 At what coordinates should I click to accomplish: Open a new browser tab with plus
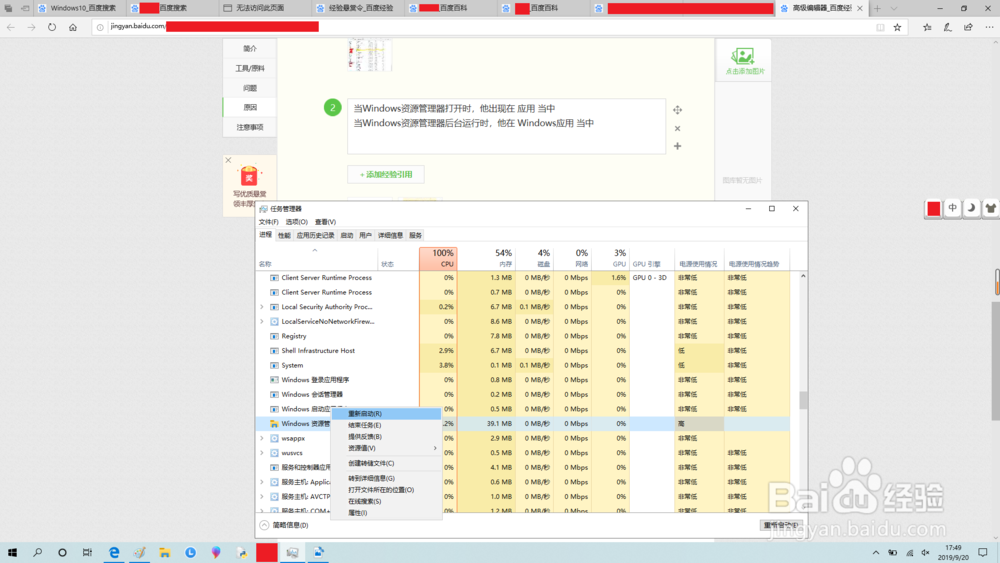tap(878, 8)
